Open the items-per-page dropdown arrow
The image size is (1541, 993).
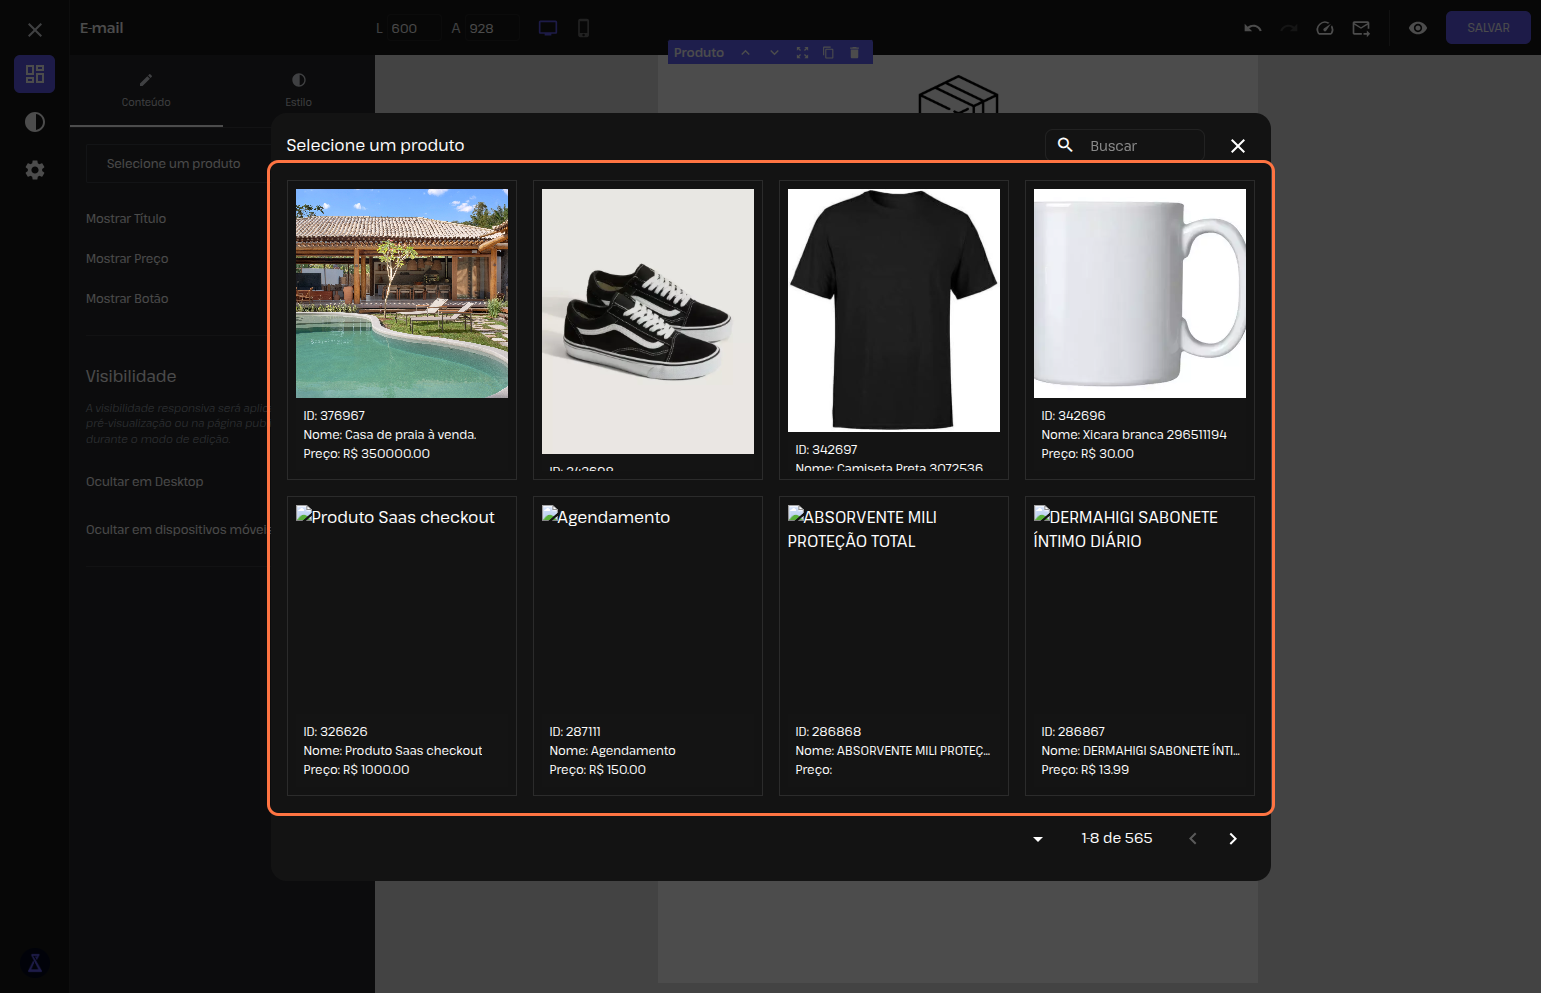[x=1038, y=839]
